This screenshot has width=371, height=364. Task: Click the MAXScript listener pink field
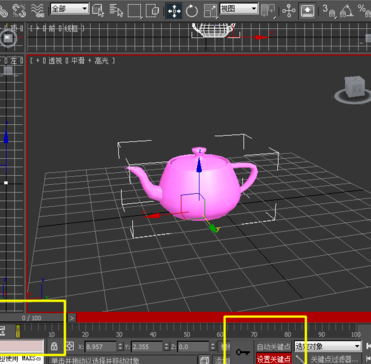pos(22,346)
